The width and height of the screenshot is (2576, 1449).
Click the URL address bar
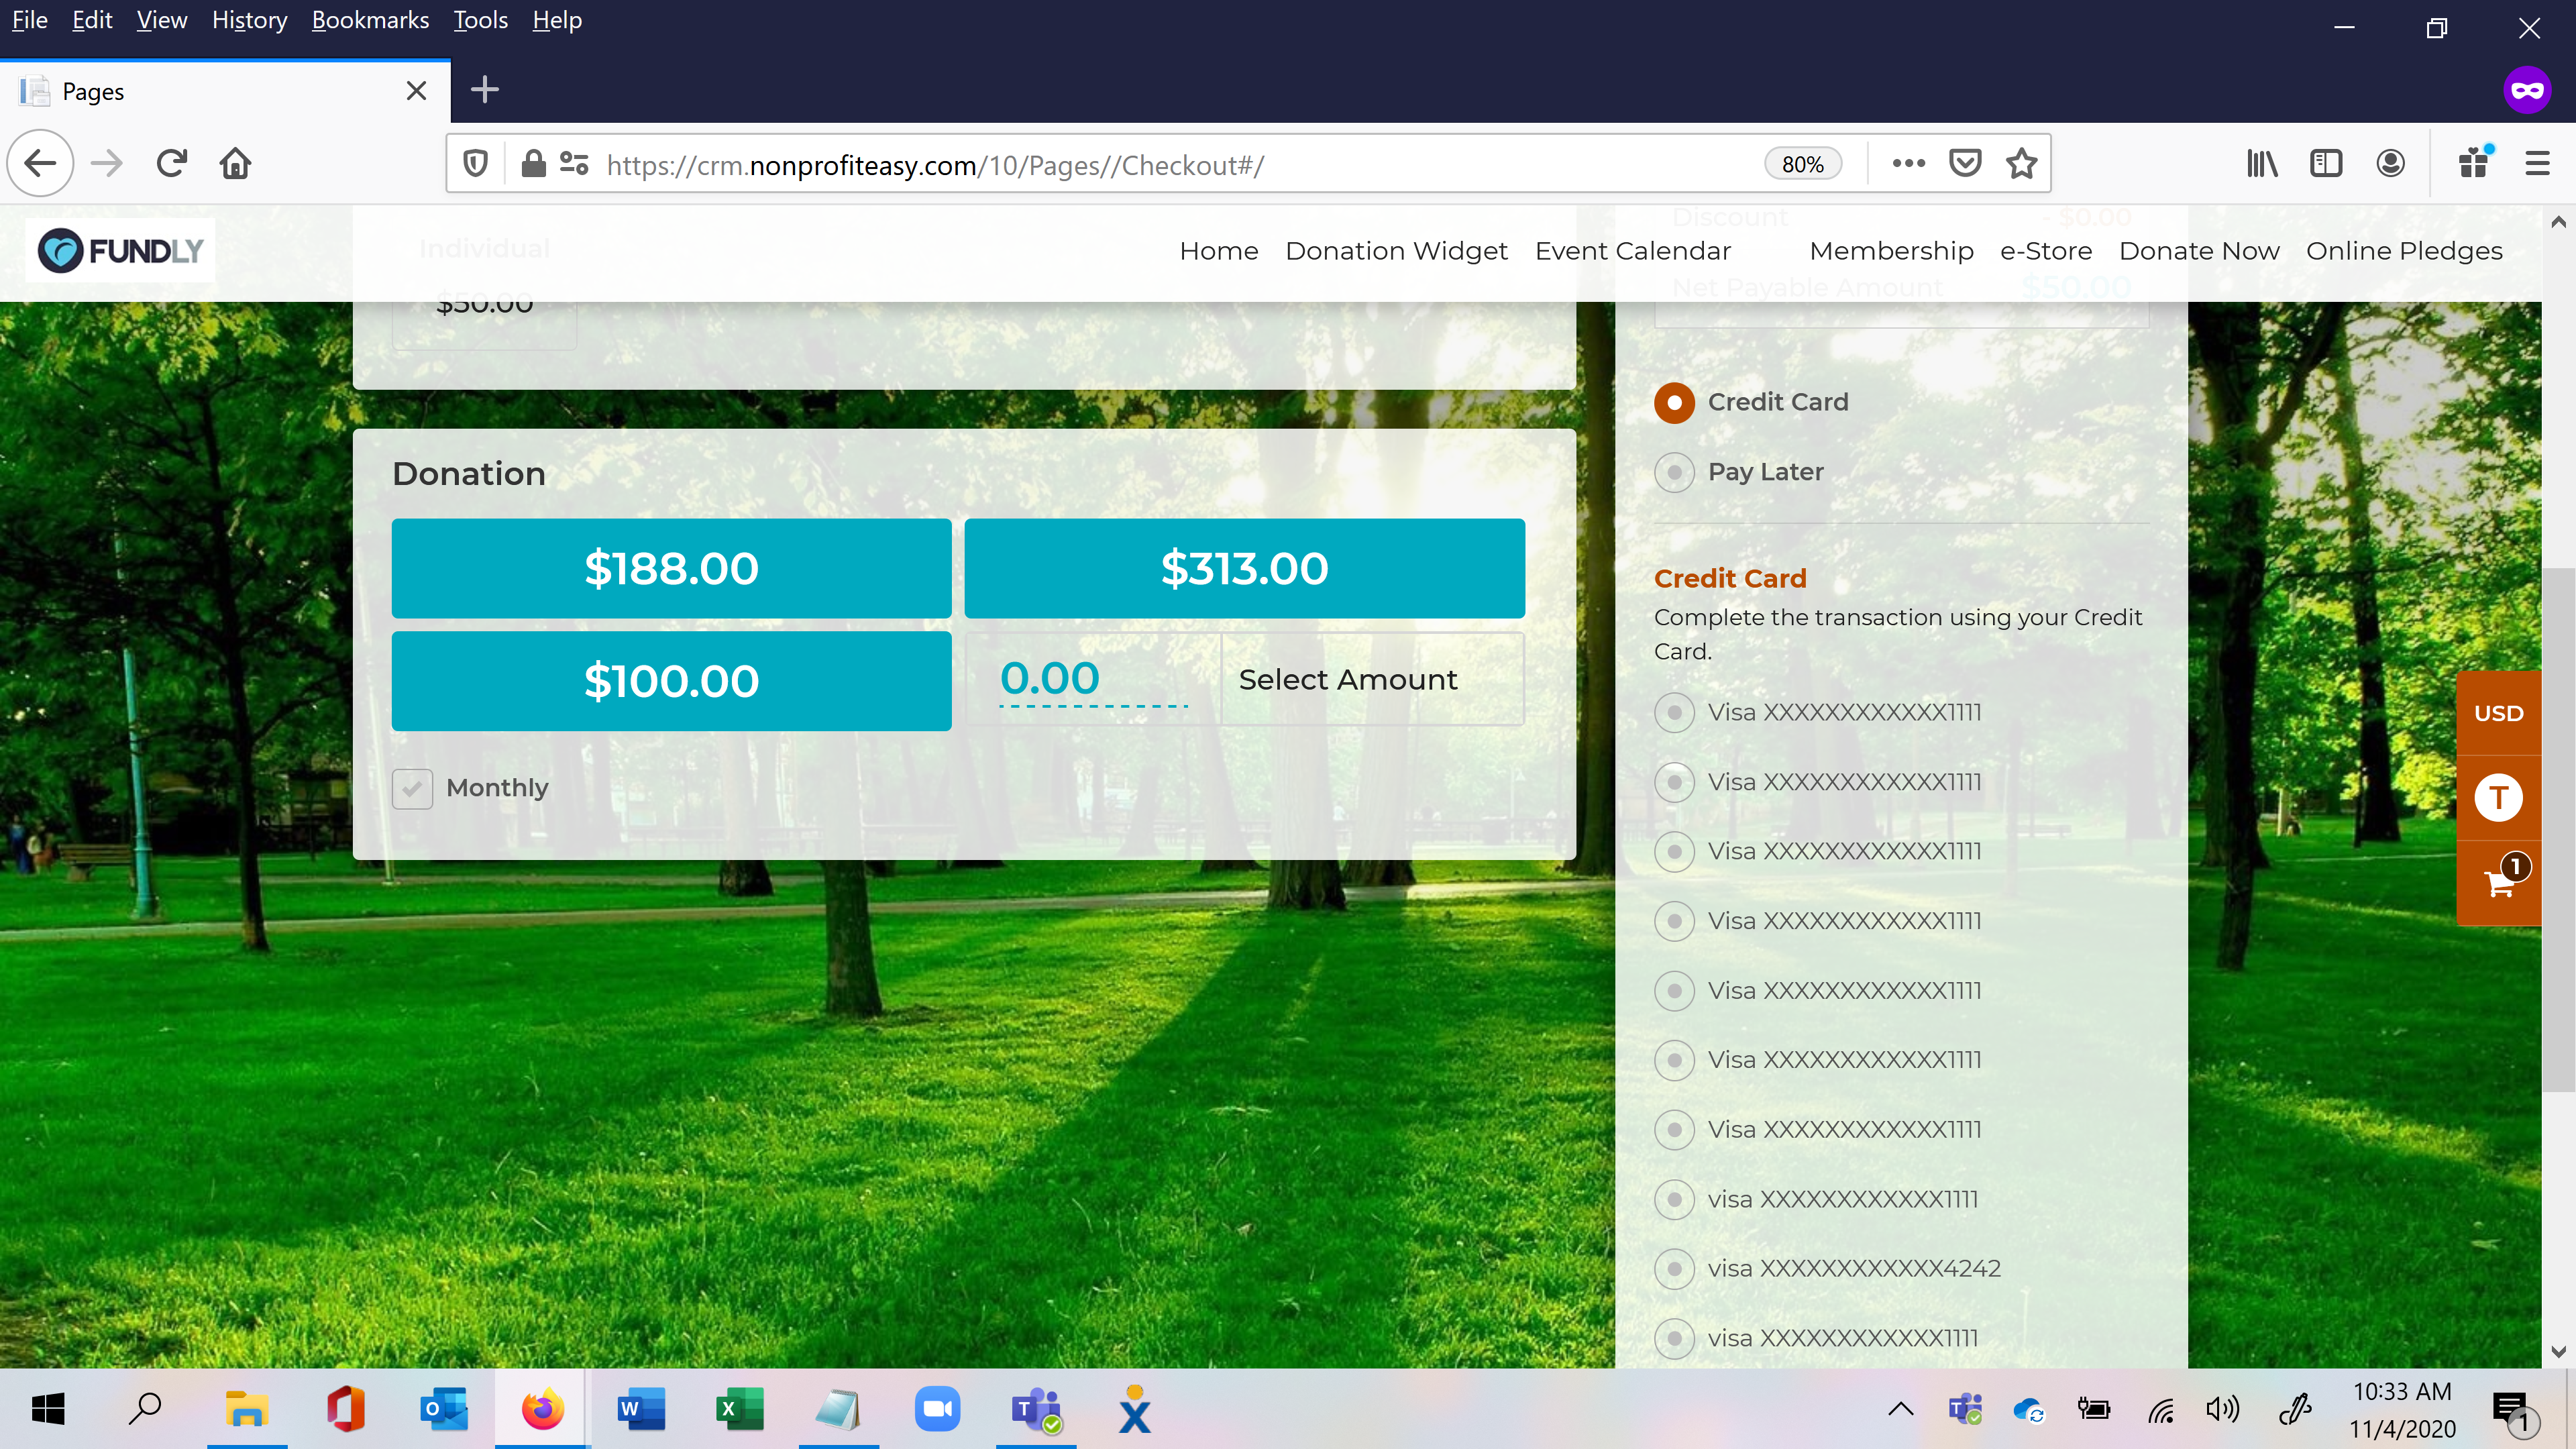tap(1180, 164)
